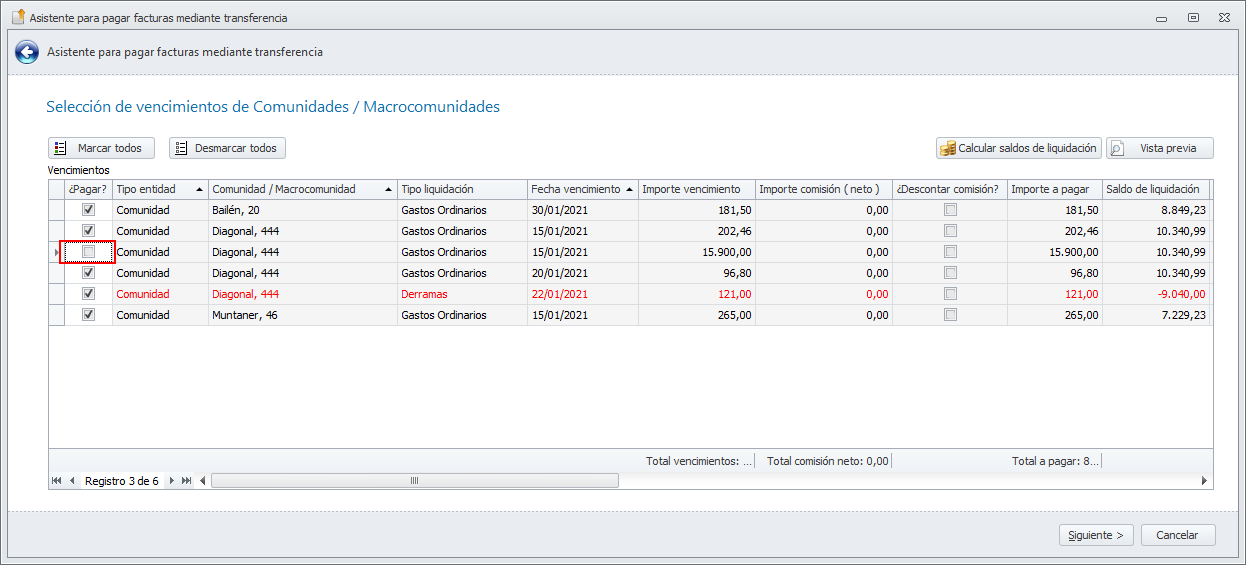1246x565 pixels.
Task: Click the back arrow icon in header
Action: click(27, 52)
